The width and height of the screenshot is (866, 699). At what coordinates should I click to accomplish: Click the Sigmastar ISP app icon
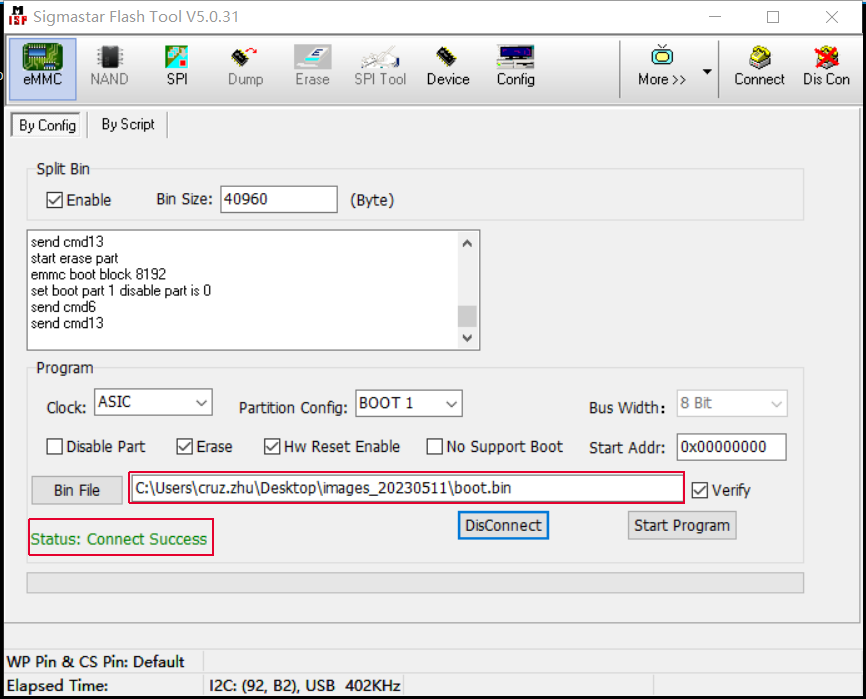click(18, 16)
